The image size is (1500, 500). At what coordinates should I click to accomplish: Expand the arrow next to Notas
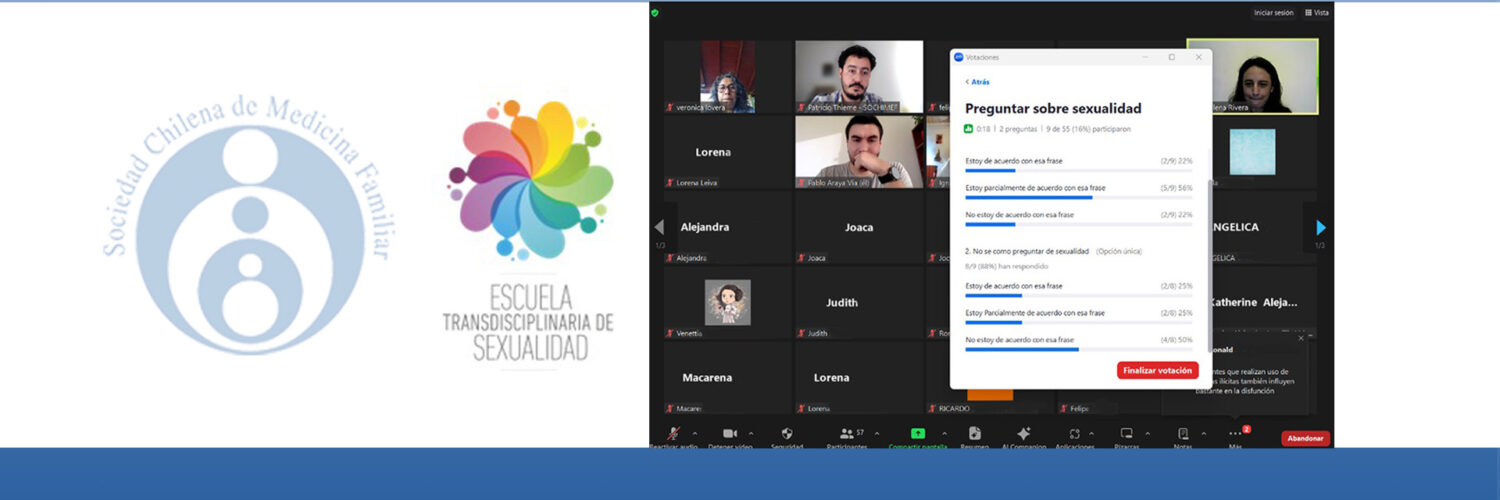click(1203, 433)
